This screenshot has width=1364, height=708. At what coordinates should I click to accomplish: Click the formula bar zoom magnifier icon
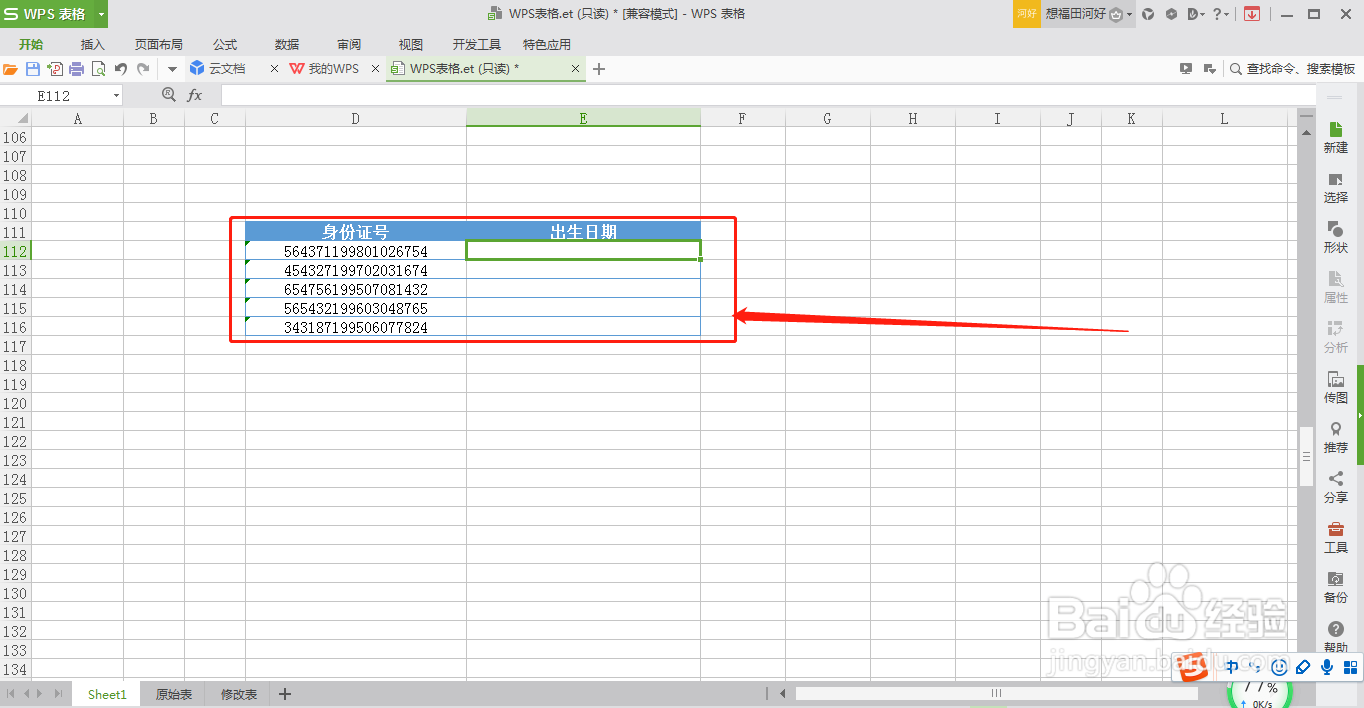click(x=168, y=95)
